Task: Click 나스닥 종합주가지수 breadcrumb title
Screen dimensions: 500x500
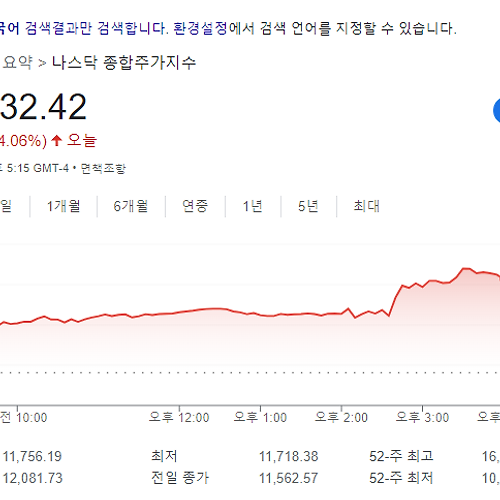Action: 124,62
